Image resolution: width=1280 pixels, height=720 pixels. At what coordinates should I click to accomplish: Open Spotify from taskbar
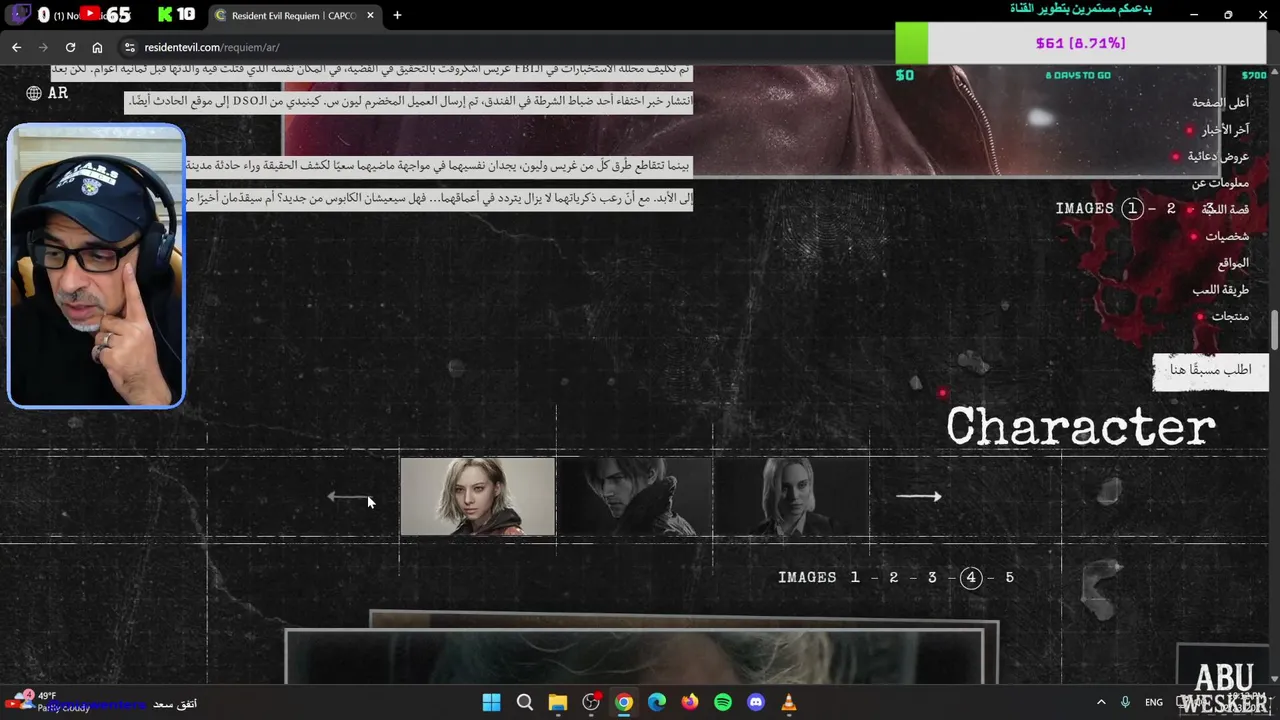tap(723, 702)
